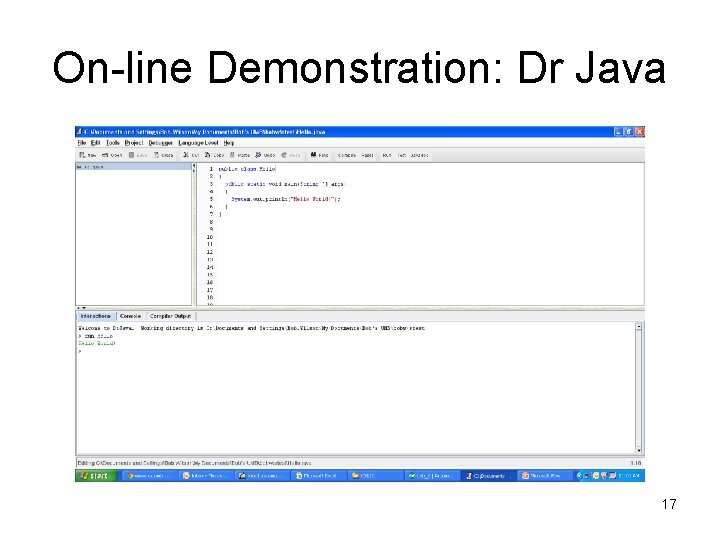The width and height of the screenshot is (720, 540).
Task: Click the Open file toolbar button
Action: click(112, 155)
